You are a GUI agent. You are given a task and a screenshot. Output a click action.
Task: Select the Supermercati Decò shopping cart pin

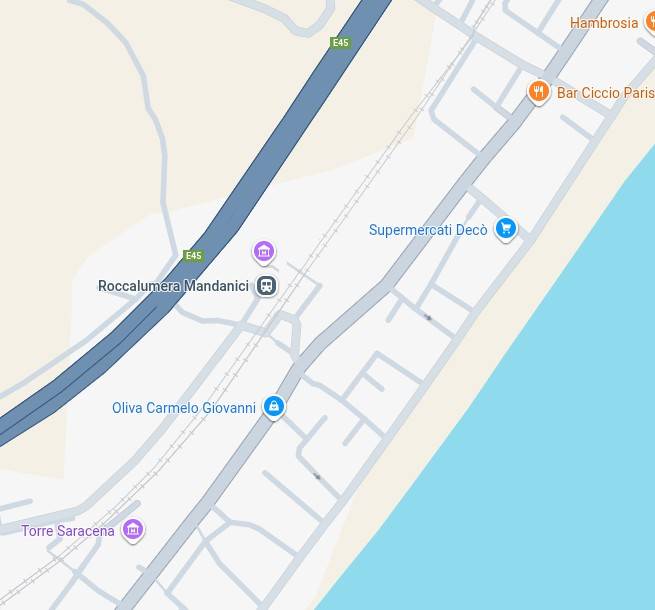tap(505, 229)
